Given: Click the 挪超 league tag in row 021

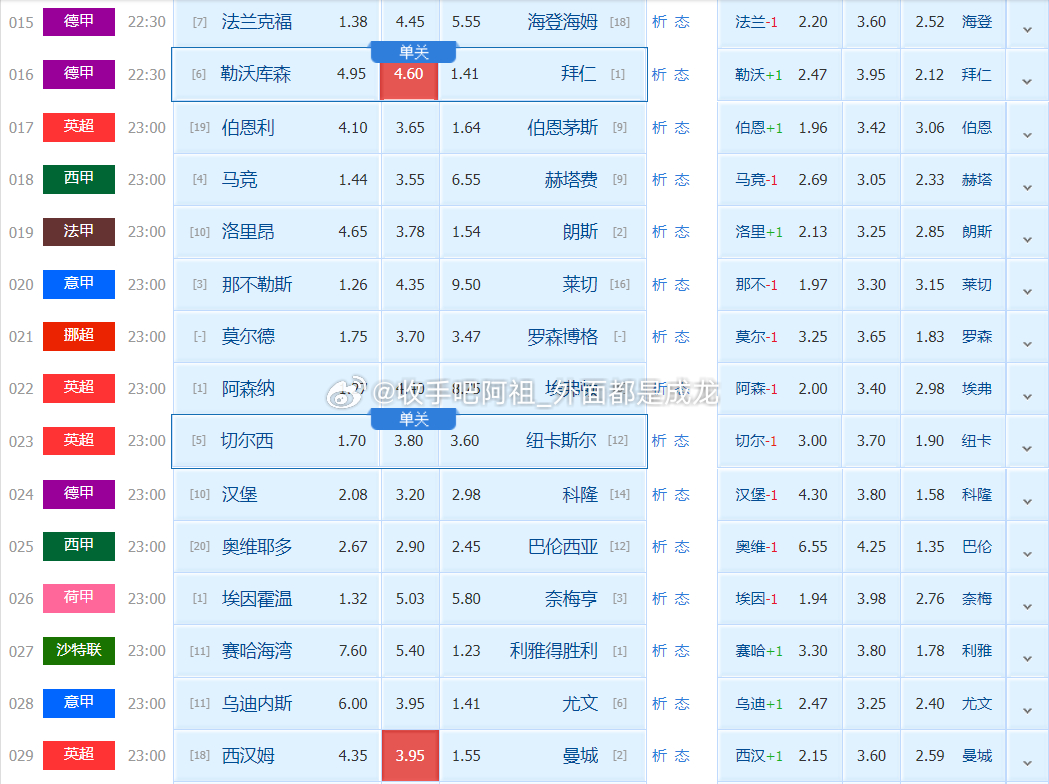Looking at the screenshot, I should tap(79, 336).
